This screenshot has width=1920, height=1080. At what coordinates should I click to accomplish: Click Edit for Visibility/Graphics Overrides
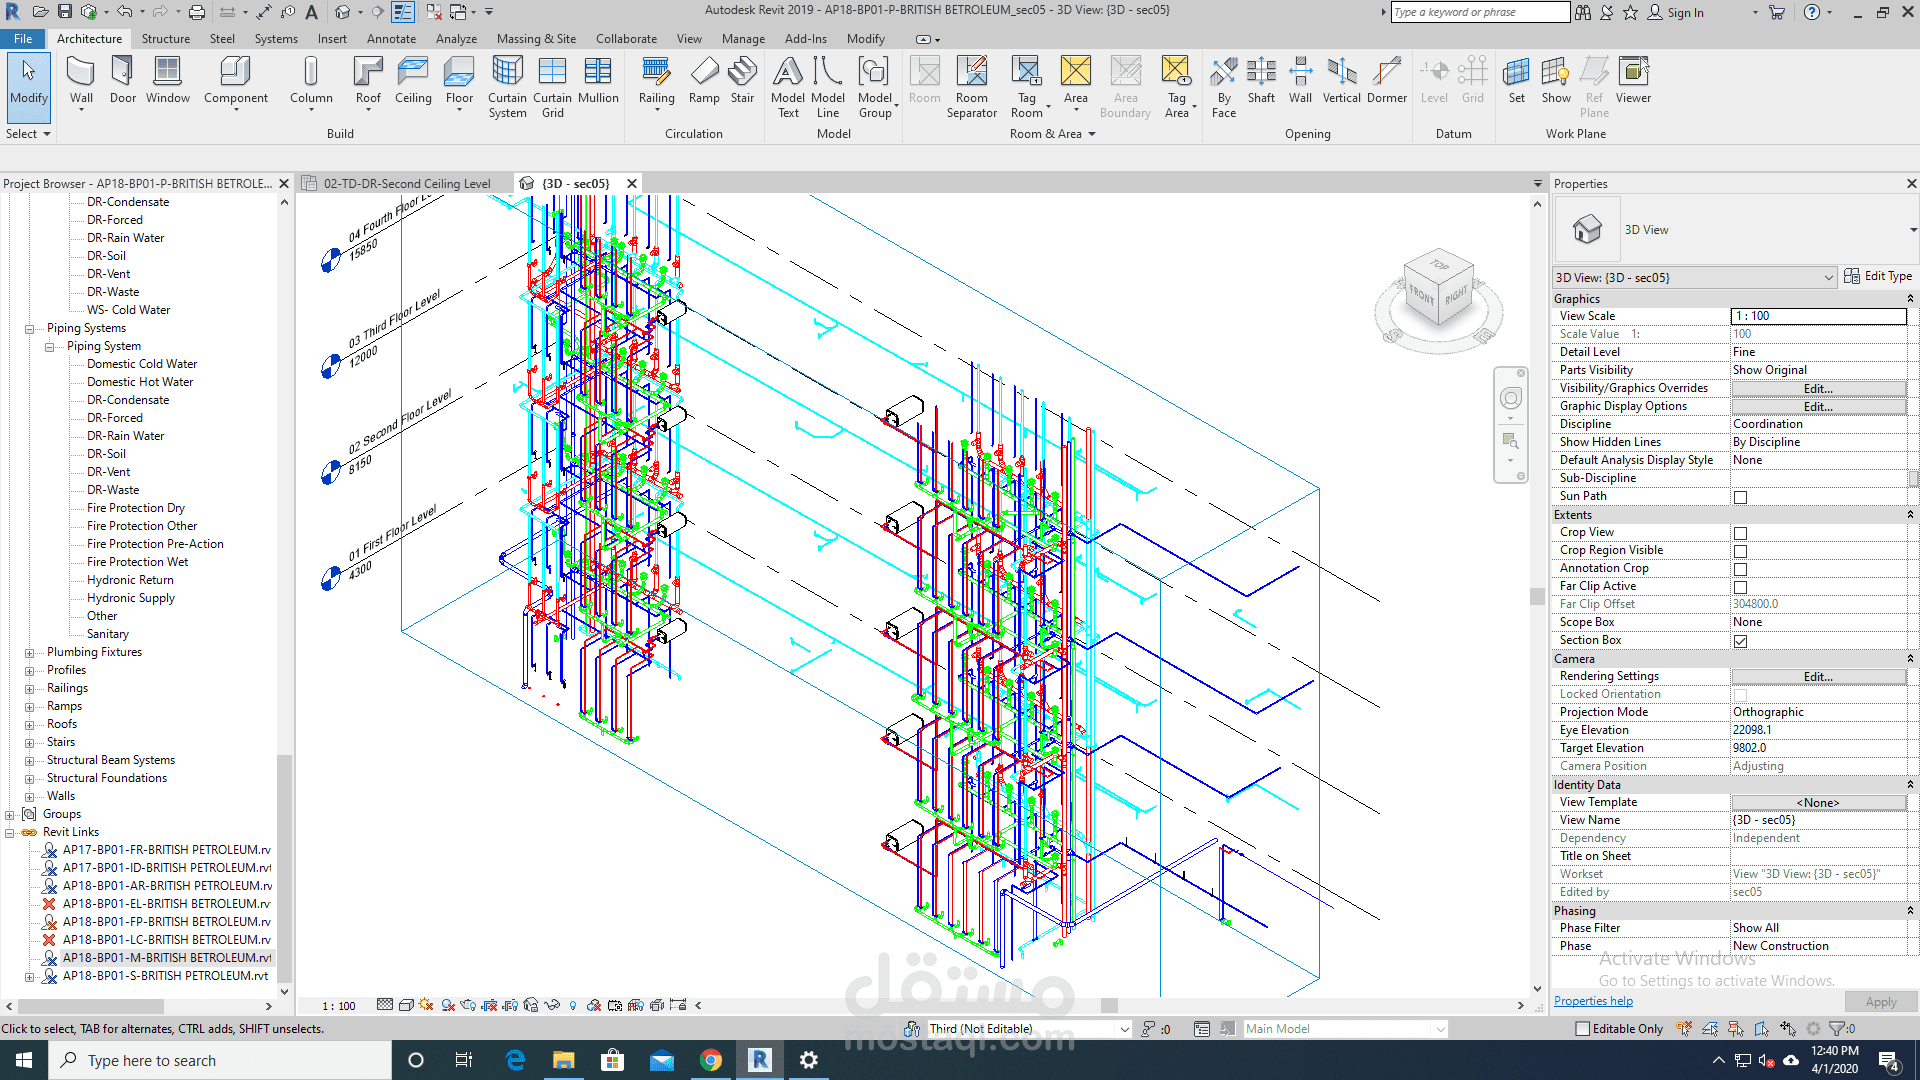pyautogui.click(x=1817, y=389)
